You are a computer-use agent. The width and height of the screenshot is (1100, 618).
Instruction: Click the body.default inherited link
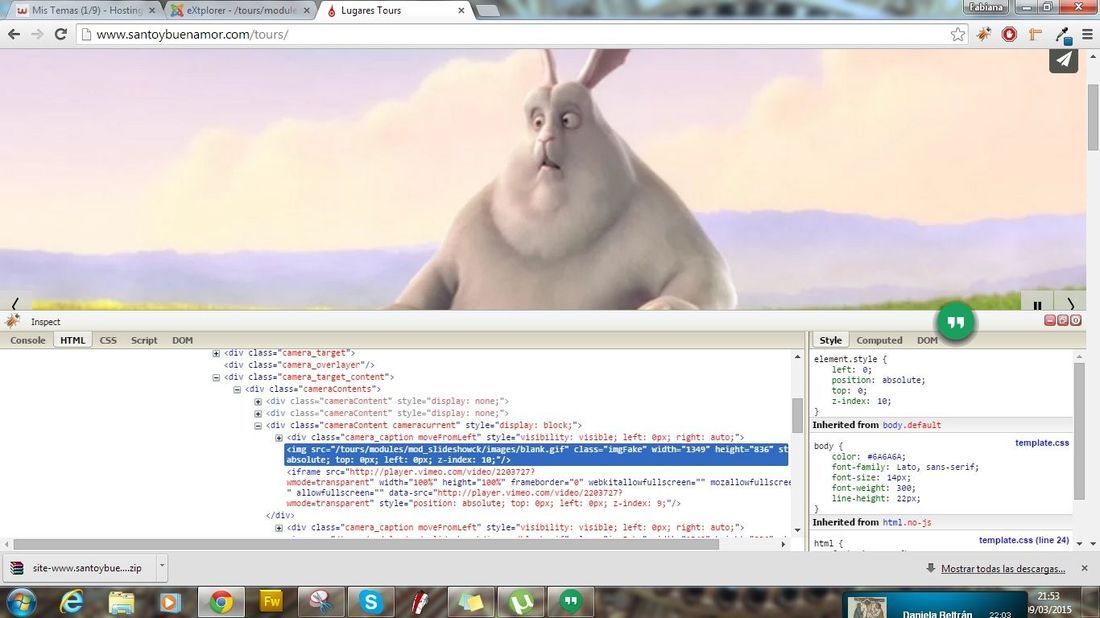click(911, 425)
